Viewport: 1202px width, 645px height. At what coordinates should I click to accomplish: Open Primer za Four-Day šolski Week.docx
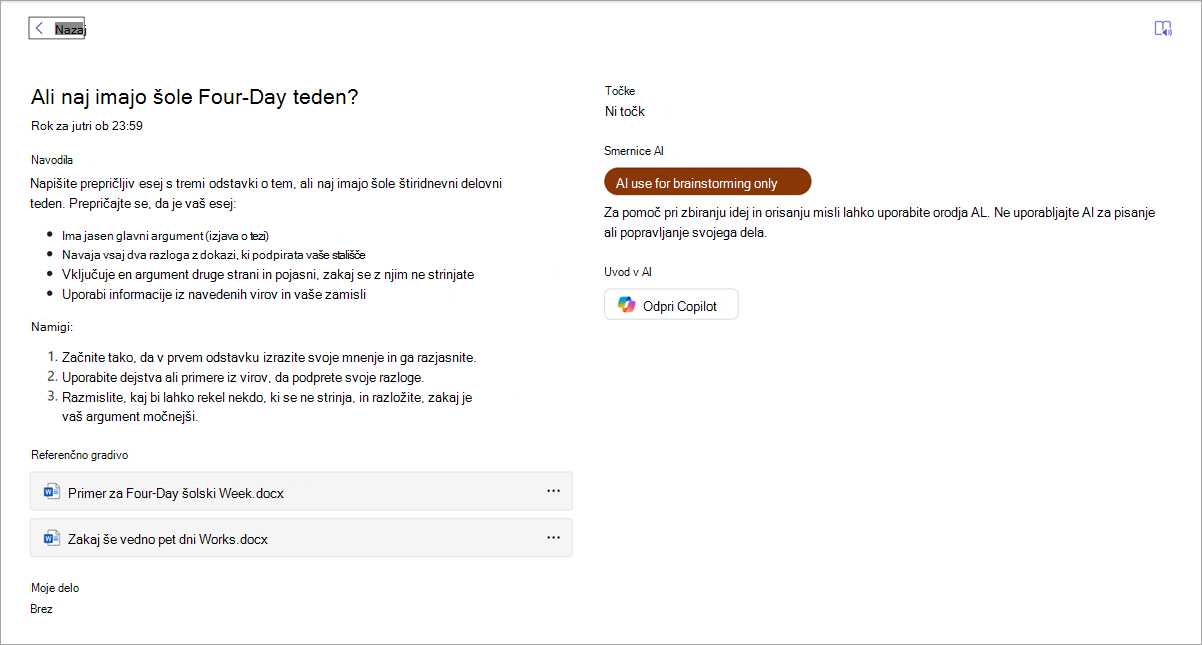(301, 491)
